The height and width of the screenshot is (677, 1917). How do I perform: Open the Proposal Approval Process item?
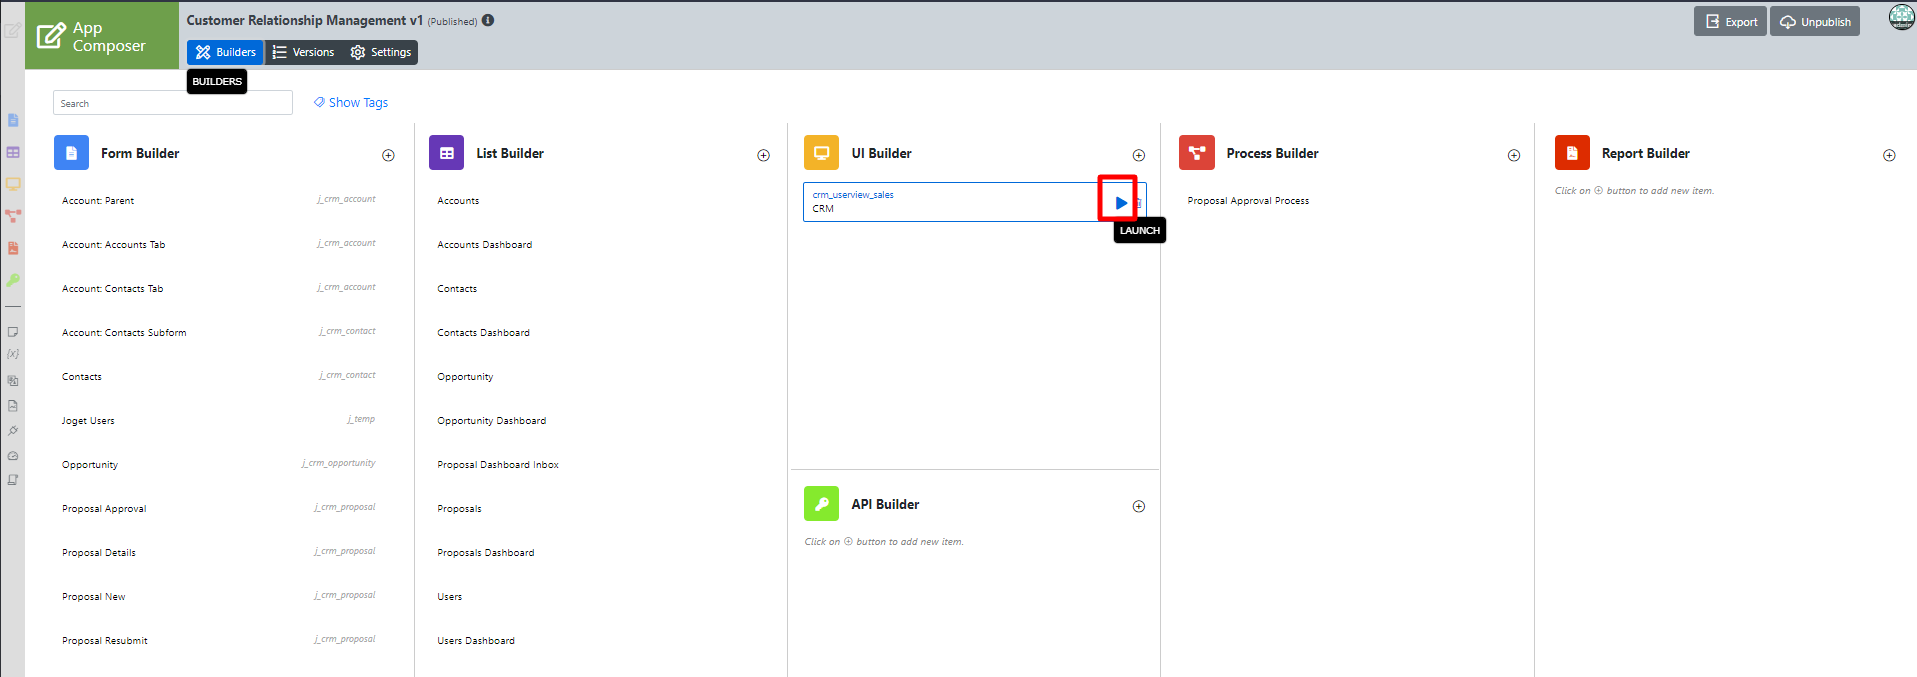click(x=1247, y=201)
